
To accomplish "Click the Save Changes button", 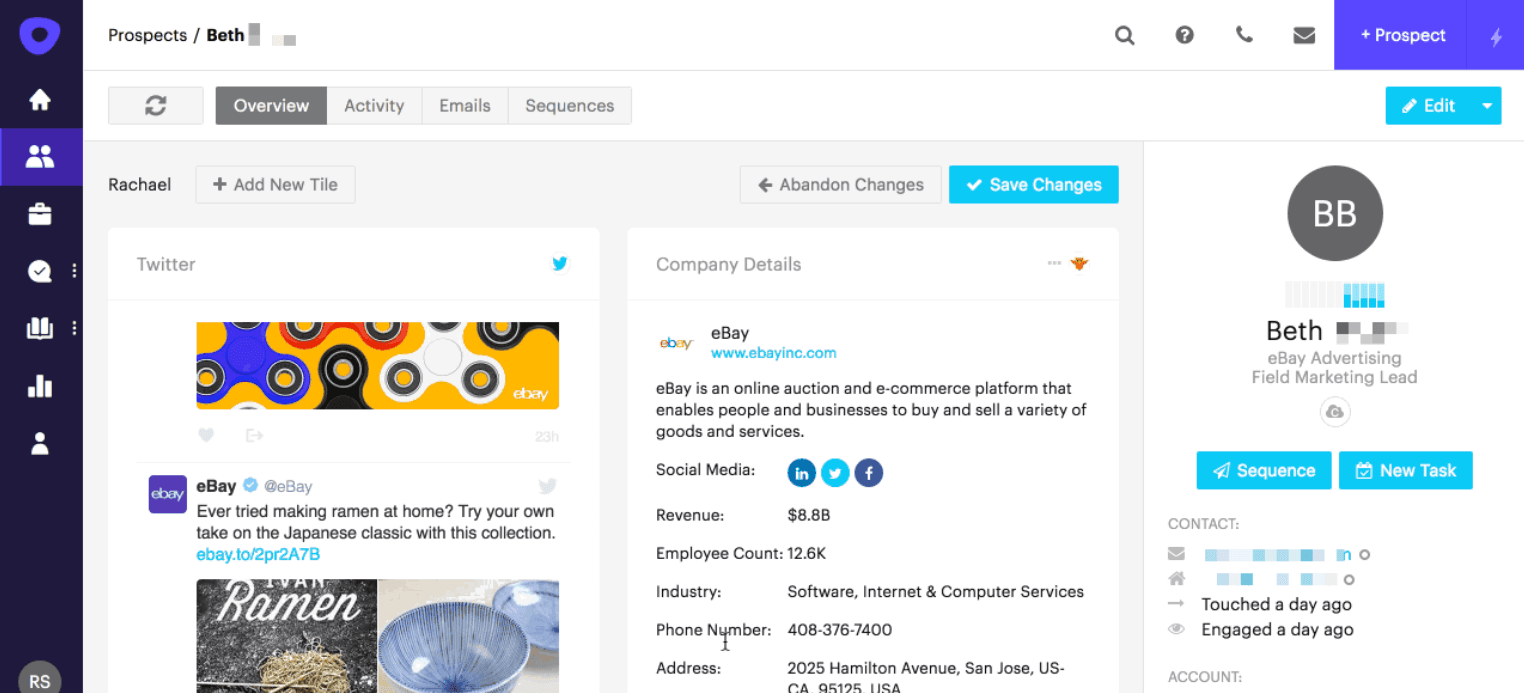I will tap(1033, 185).
